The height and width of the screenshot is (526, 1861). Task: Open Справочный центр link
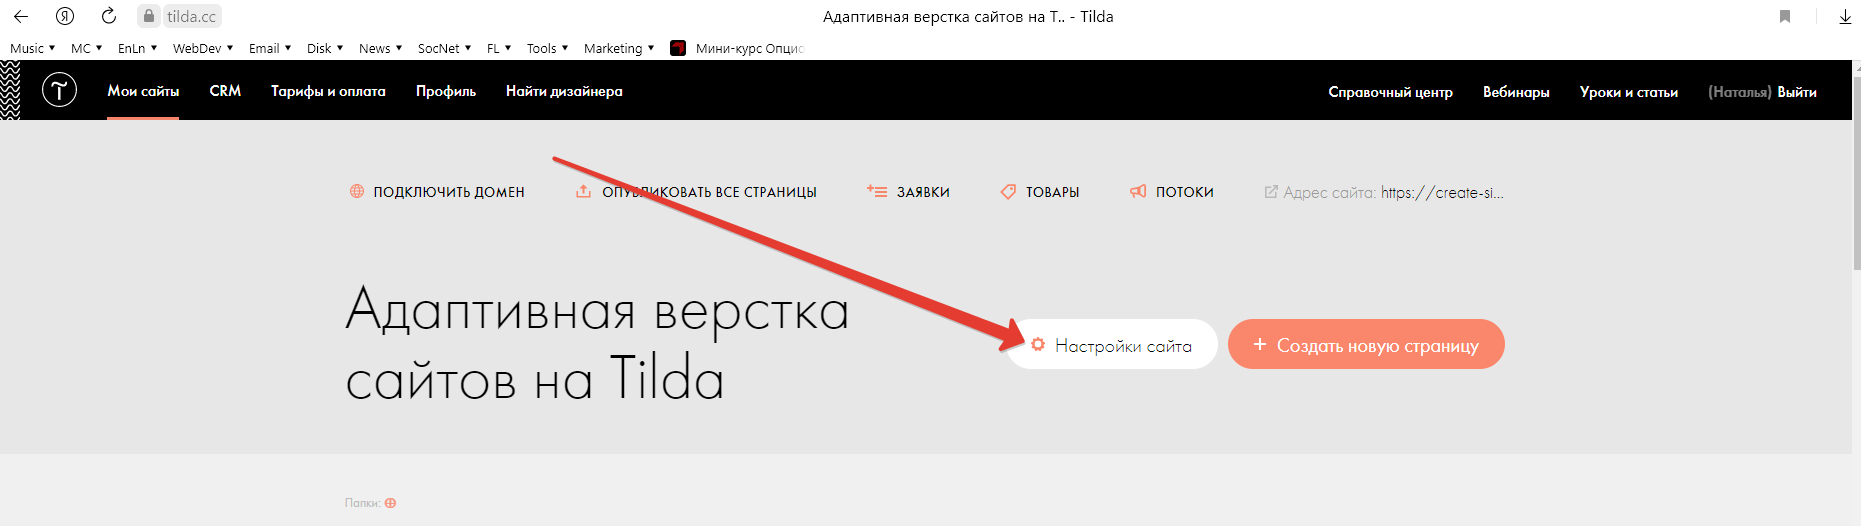point(1390,92)
